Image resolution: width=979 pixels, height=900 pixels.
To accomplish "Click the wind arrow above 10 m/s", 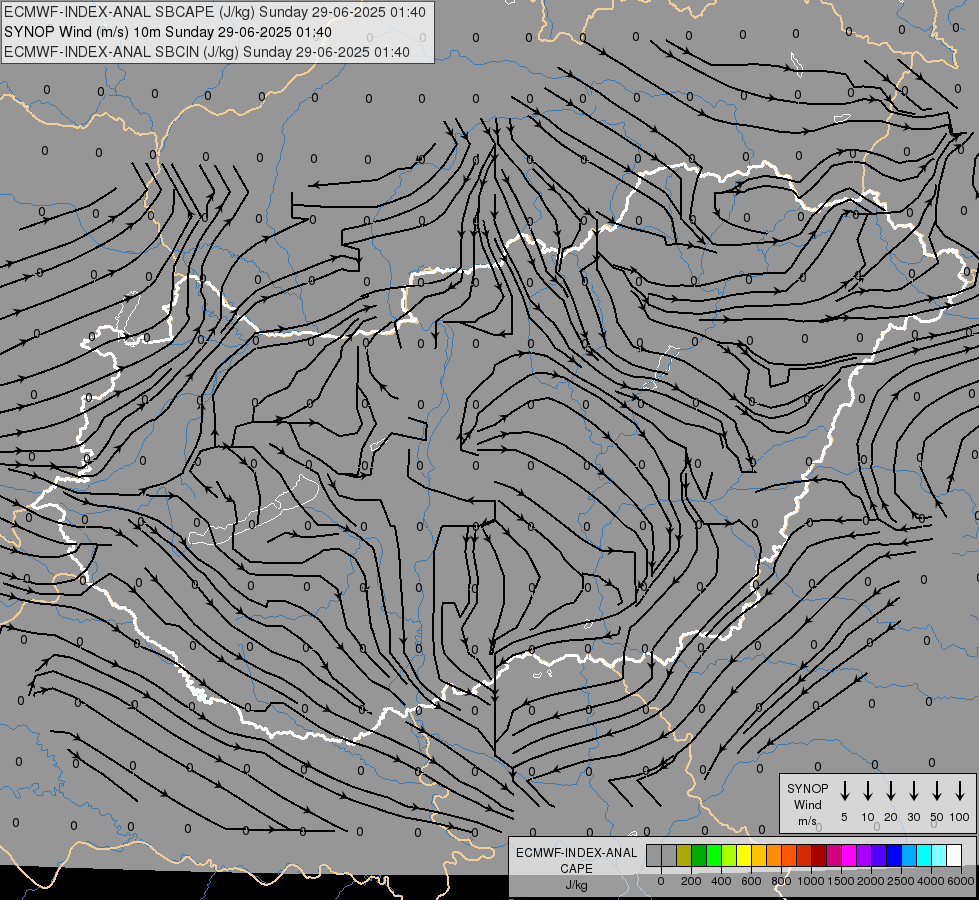I will pyautogui.click(x=868, y=791).
